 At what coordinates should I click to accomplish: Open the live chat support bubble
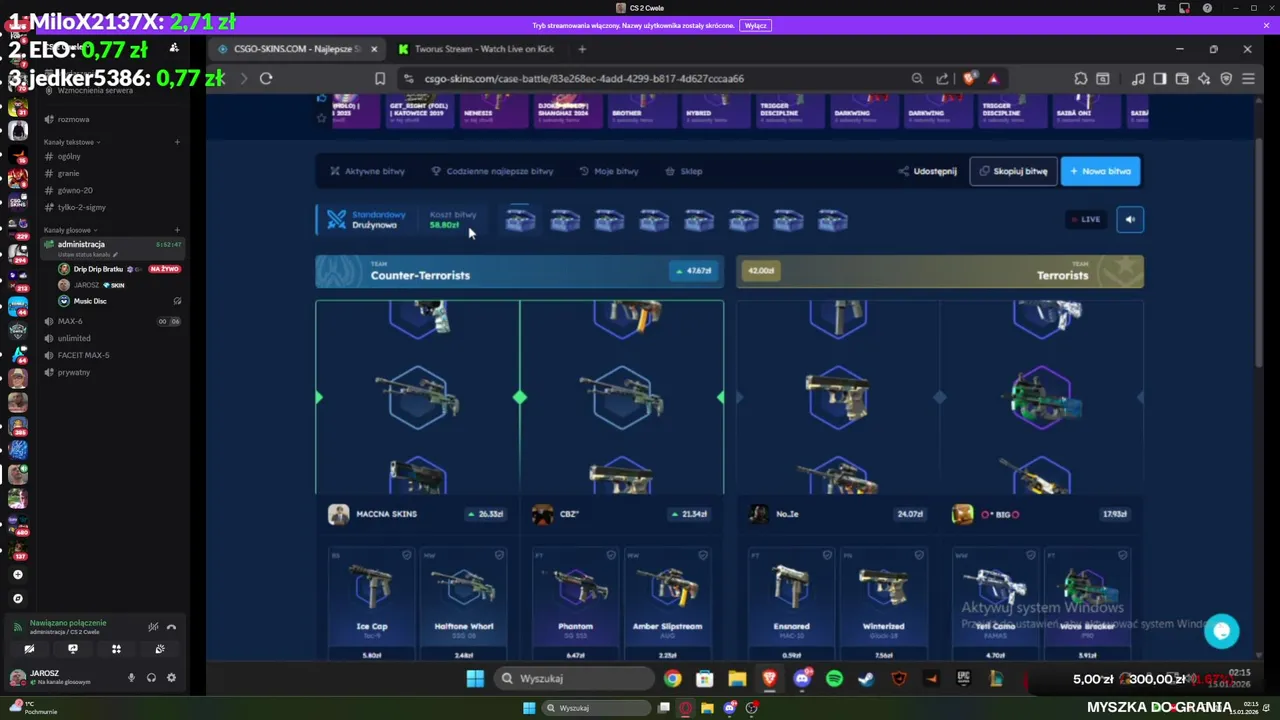tap(1221, 631)
